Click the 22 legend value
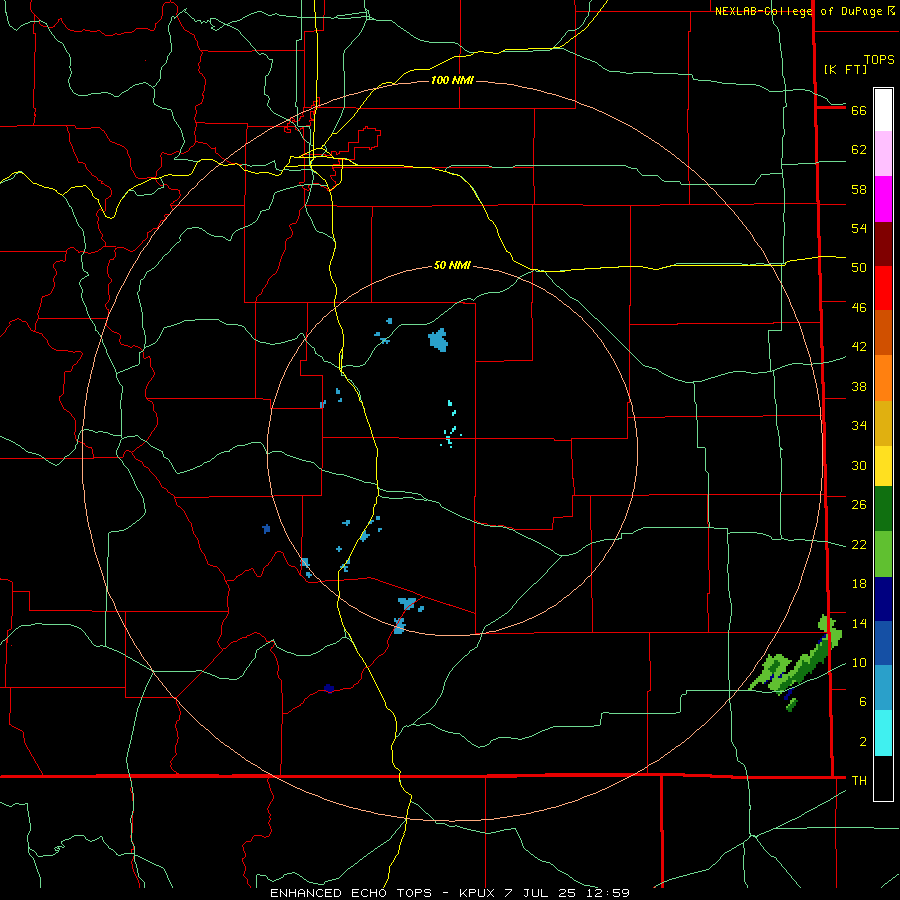 pyautogui.click(x=859, y=545)
